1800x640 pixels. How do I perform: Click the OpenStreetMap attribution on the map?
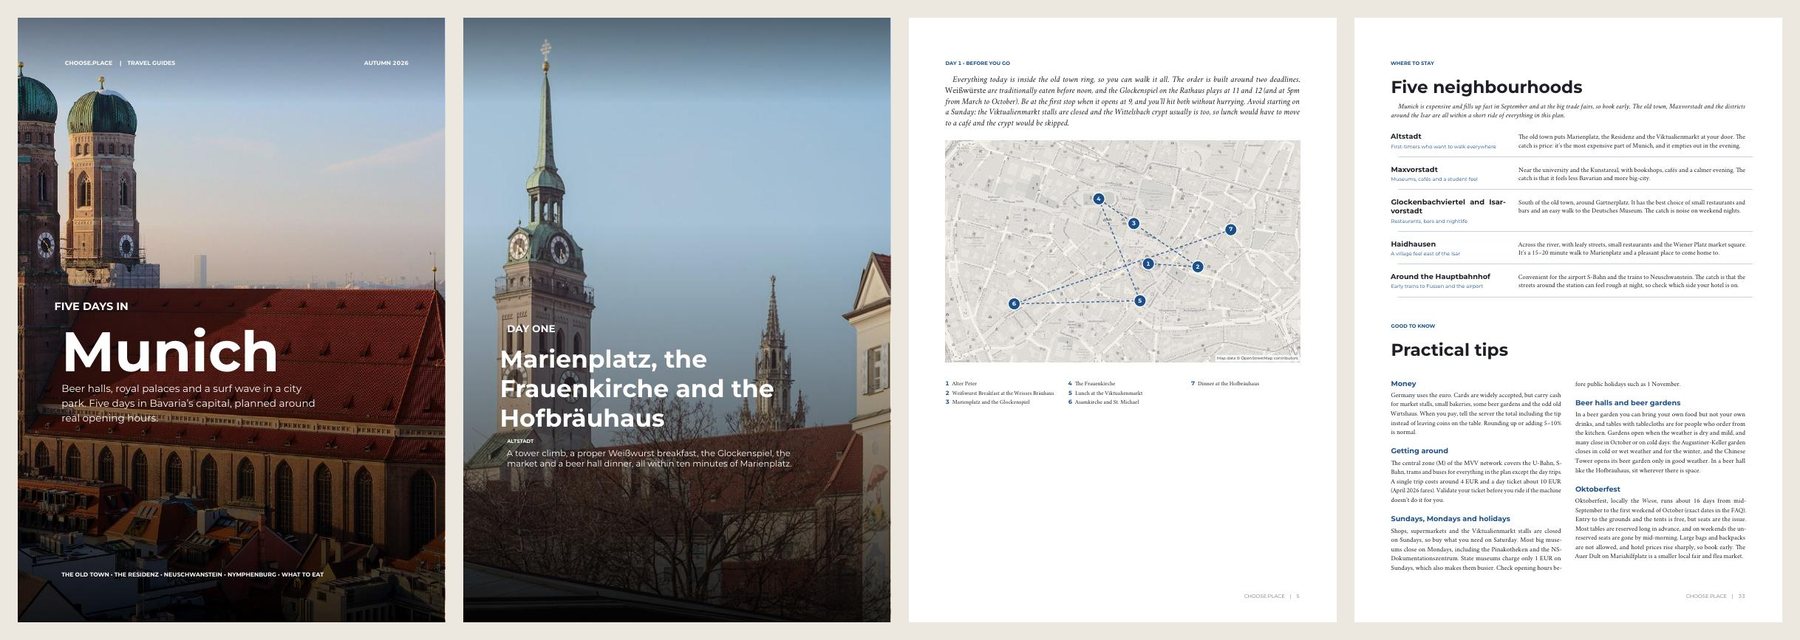1257,358
